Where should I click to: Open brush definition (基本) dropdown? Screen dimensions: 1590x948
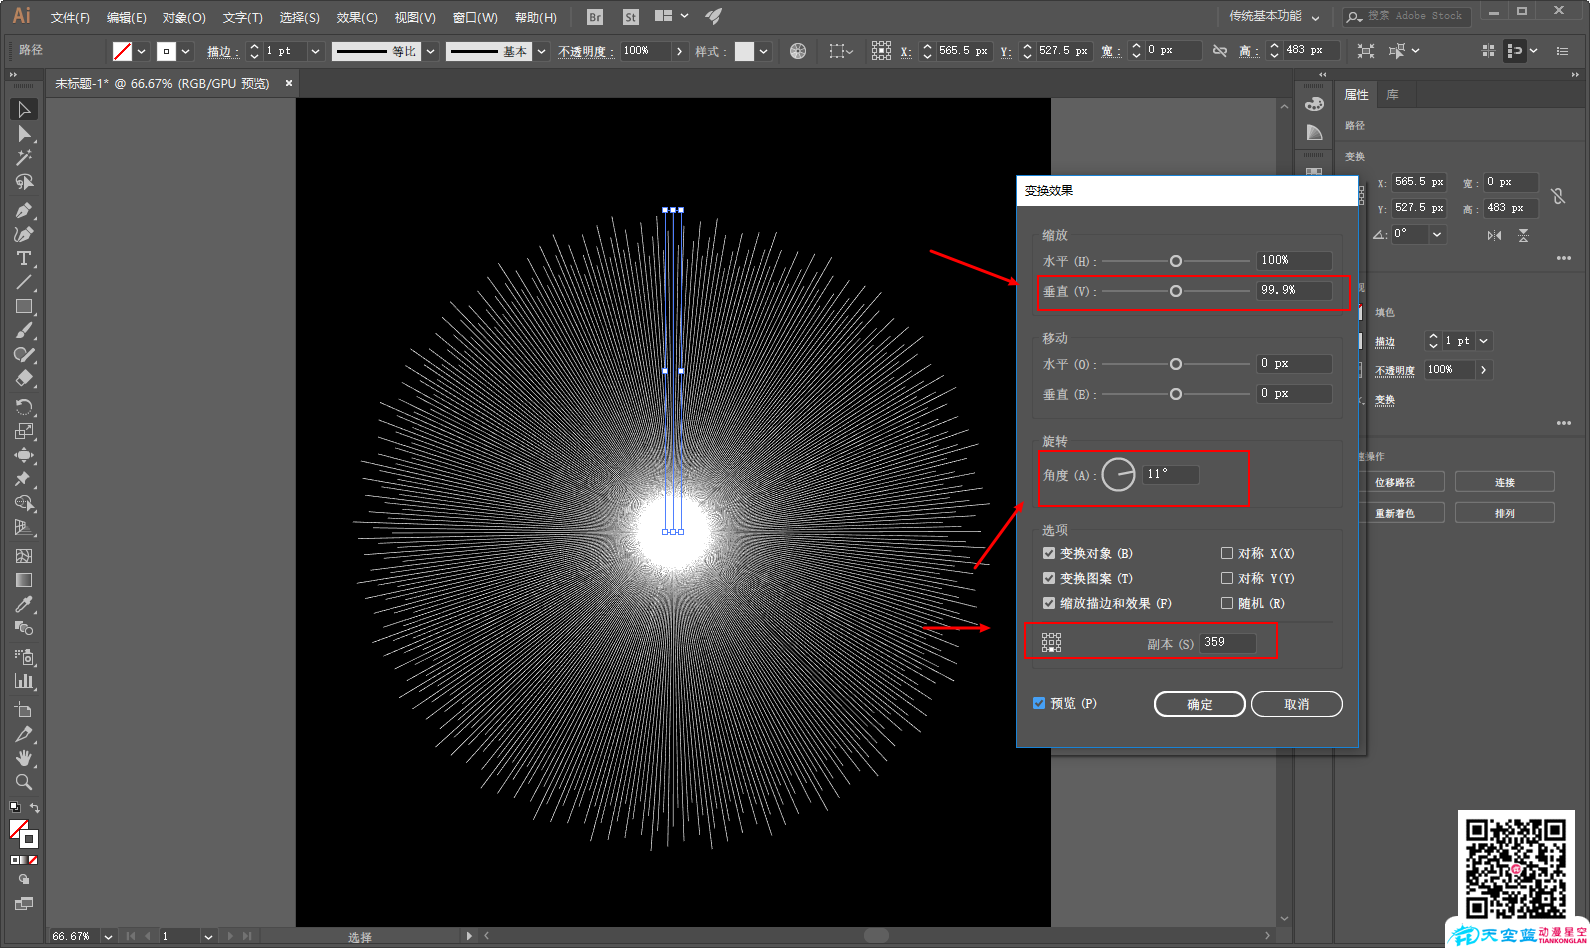point(542,51)
